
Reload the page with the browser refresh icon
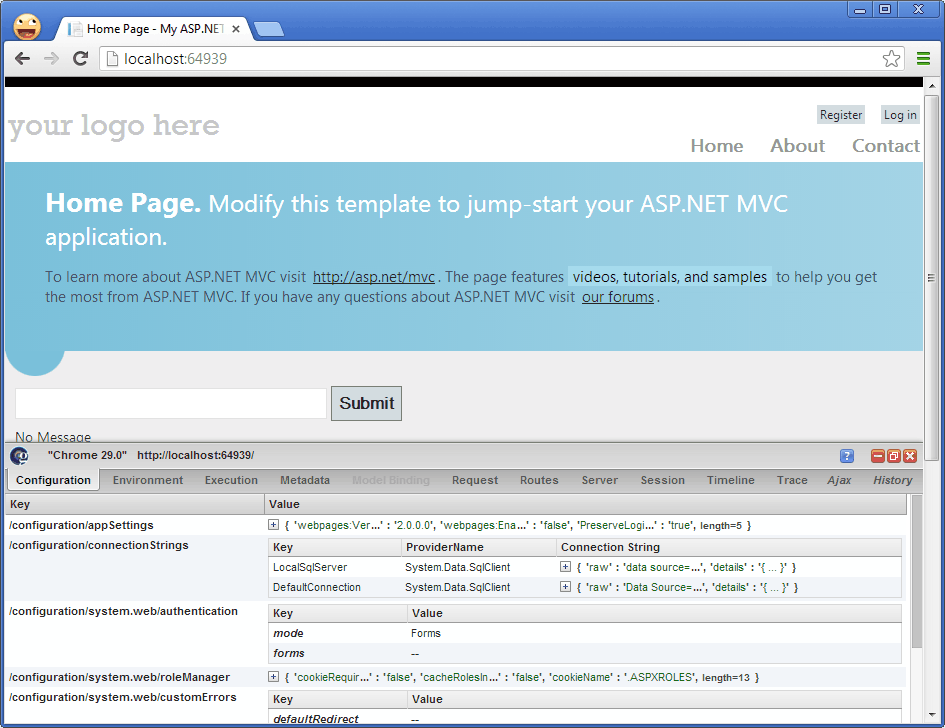80,59
